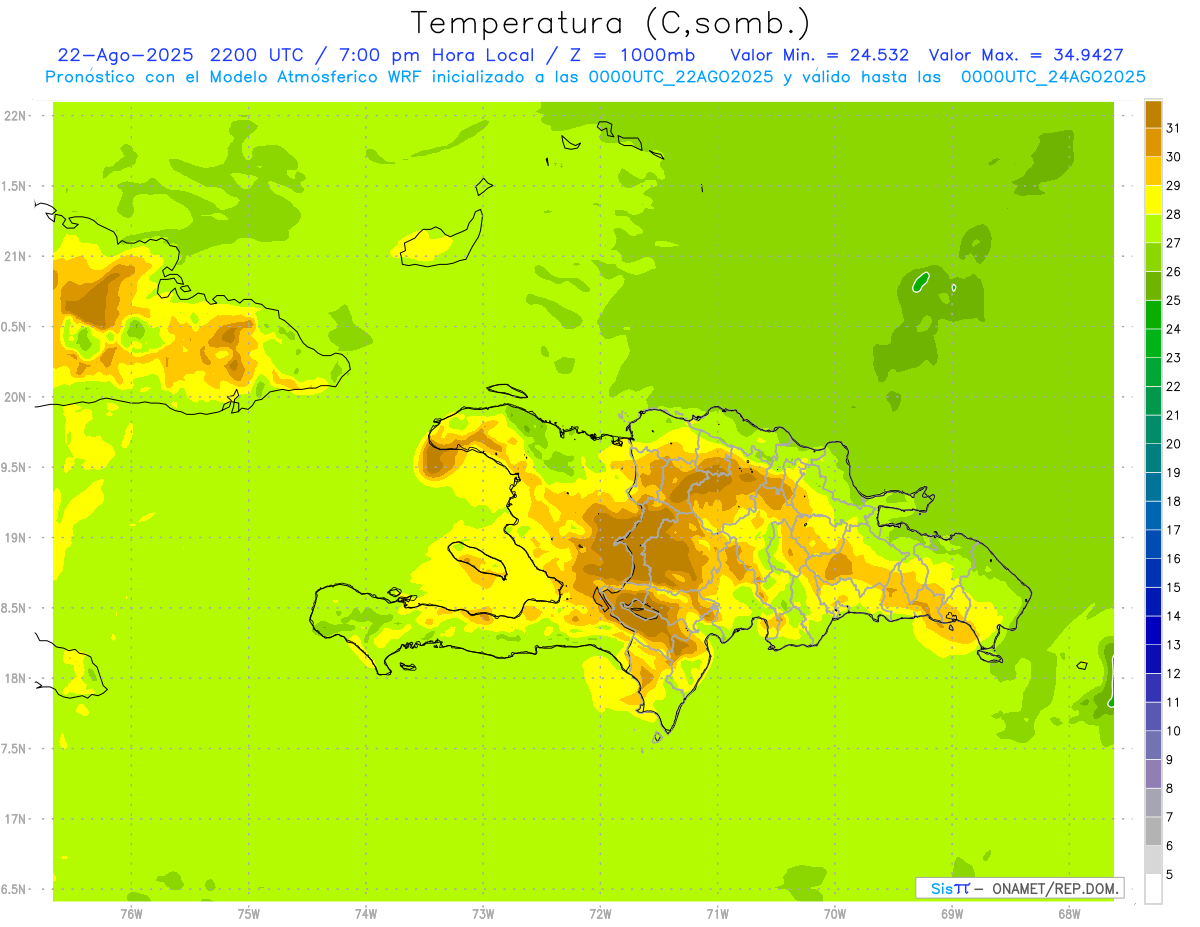This screenshot has height=927, width=1200.
Task: Click the "68W" longitude label
Action: 1069,914
